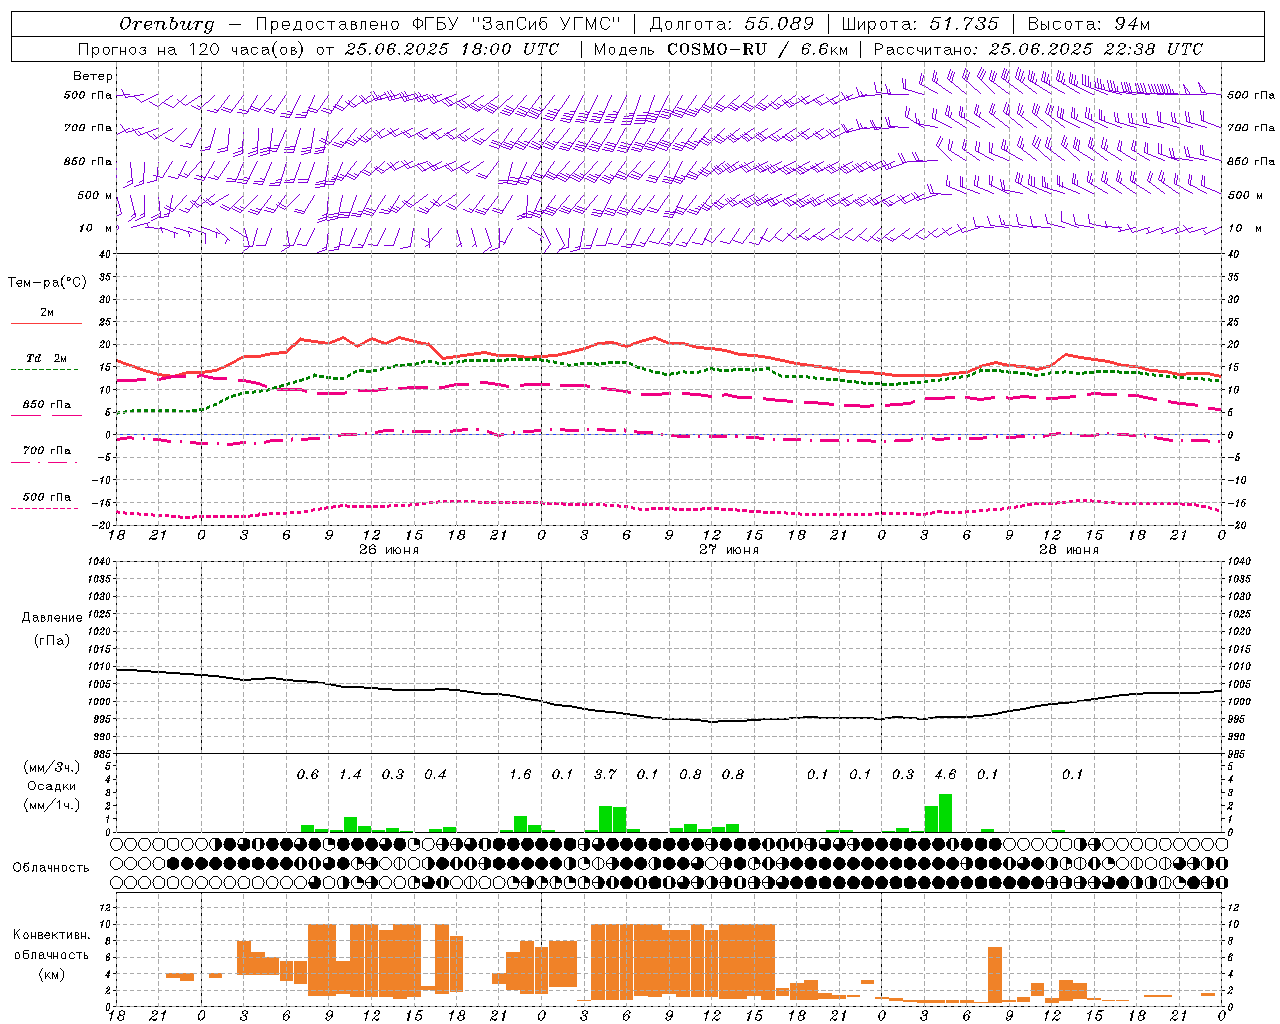The image size is (1280, 1024).
Task: Click the '2м' temperature legend entry
Action: pyautogui.click(x=47, y=313)
